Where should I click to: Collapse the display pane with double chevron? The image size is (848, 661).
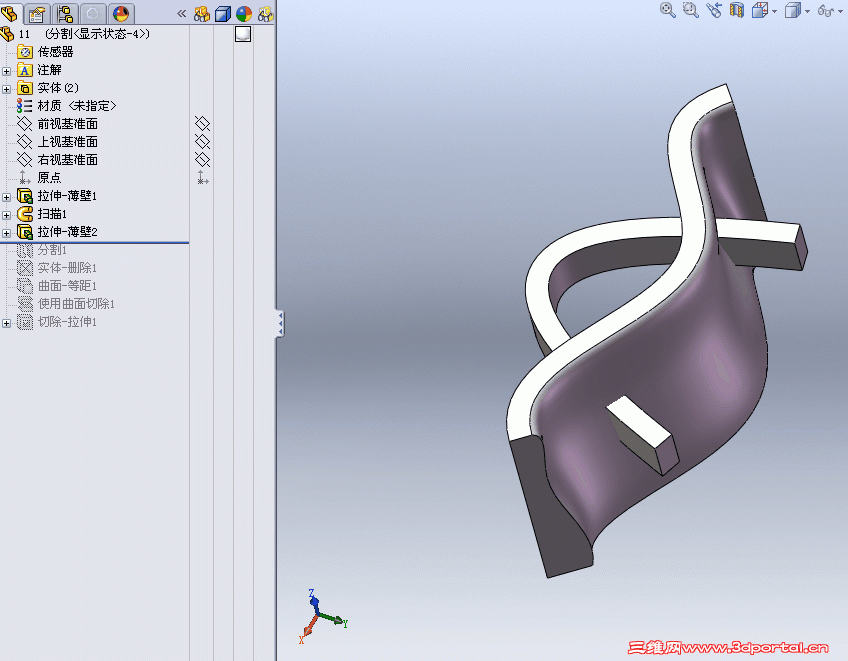(182, 14)
